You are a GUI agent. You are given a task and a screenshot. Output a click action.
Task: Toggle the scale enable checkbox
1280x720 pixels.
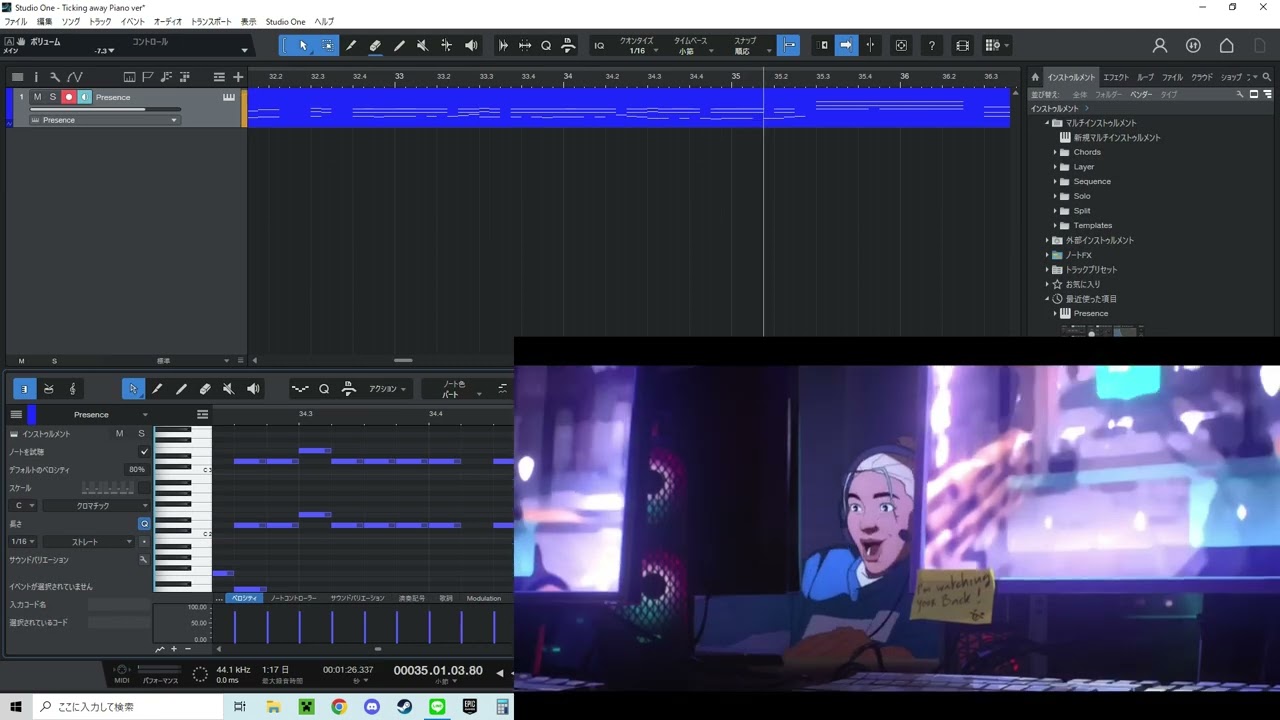point(144,488)
